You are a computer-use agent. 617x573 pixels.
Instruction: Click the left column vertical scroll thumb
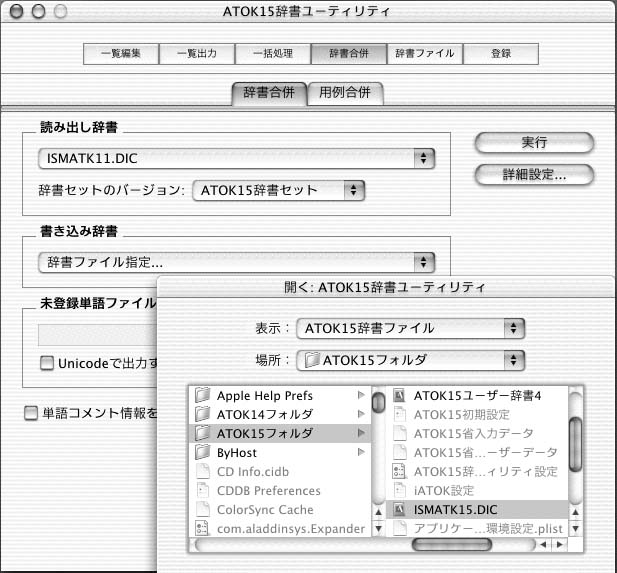pyautogui.click(x=379, y=402)
